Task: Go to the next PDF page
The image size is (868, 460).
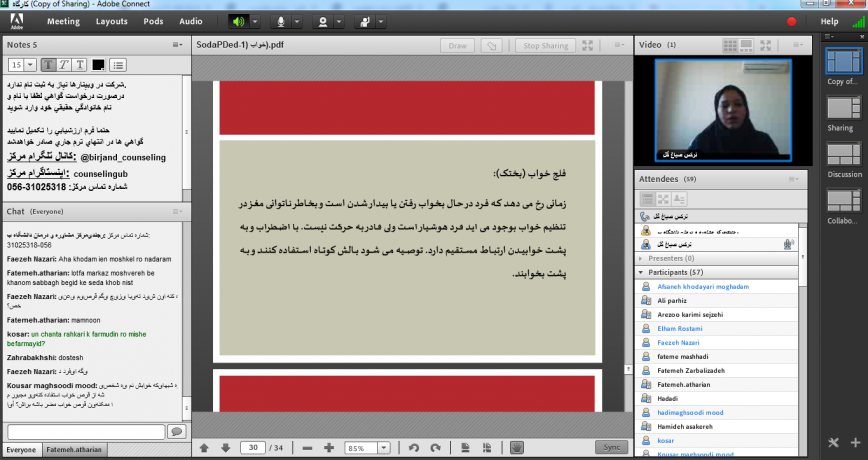Action: tap(225, 447)
